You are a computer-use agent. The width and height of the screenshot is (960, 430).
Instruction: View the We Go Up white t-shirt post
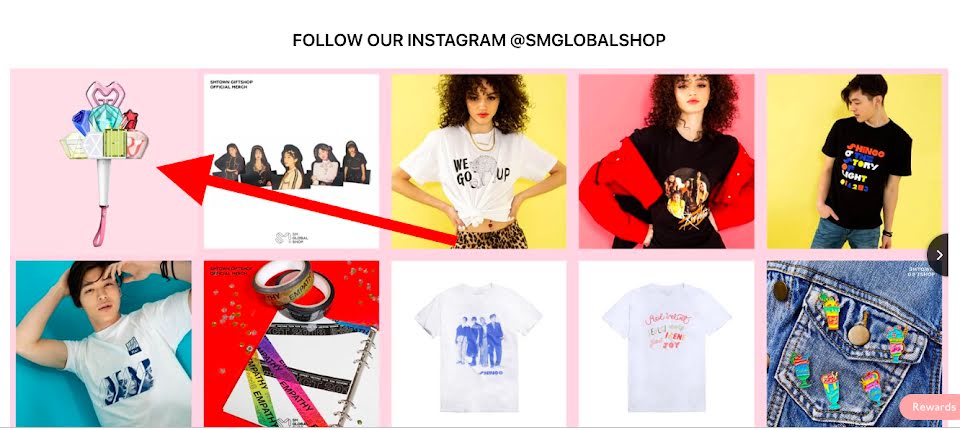(x=479, y=161)
